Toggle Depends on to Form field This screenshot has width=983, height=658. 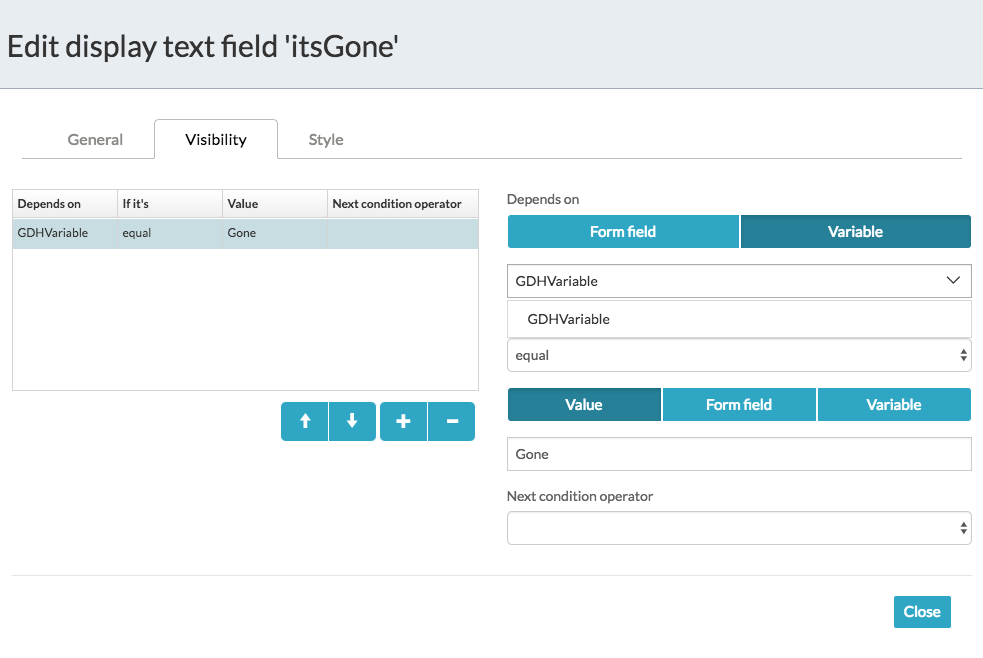click(x=623, y=231)
